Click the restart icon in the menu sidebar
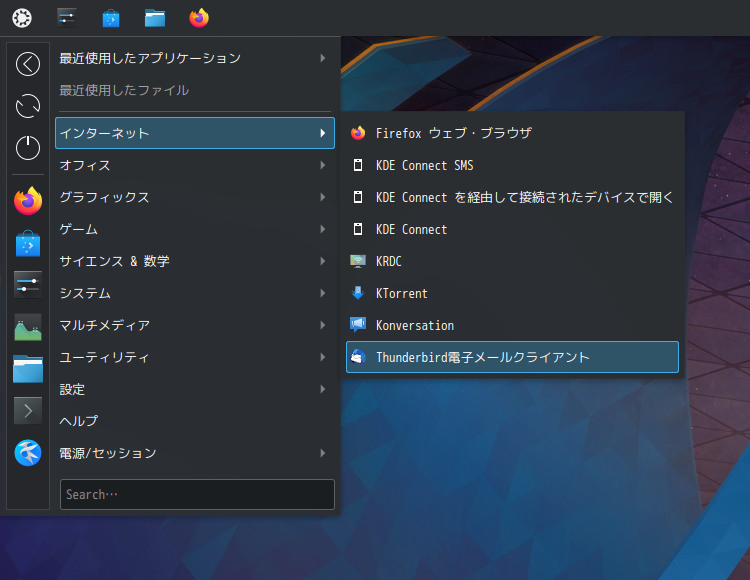750x580 pixels. pyautogui.click(x=28, y=106)
